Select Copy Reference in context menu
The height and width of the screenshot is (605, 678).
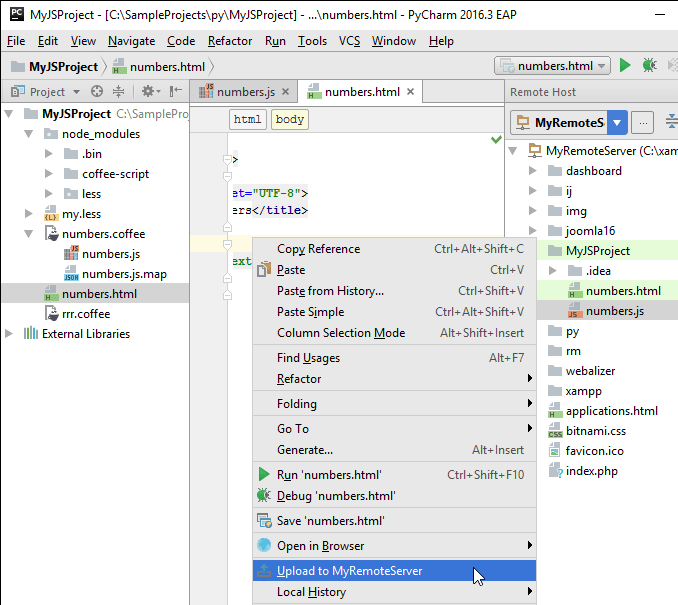click(394, 249)
